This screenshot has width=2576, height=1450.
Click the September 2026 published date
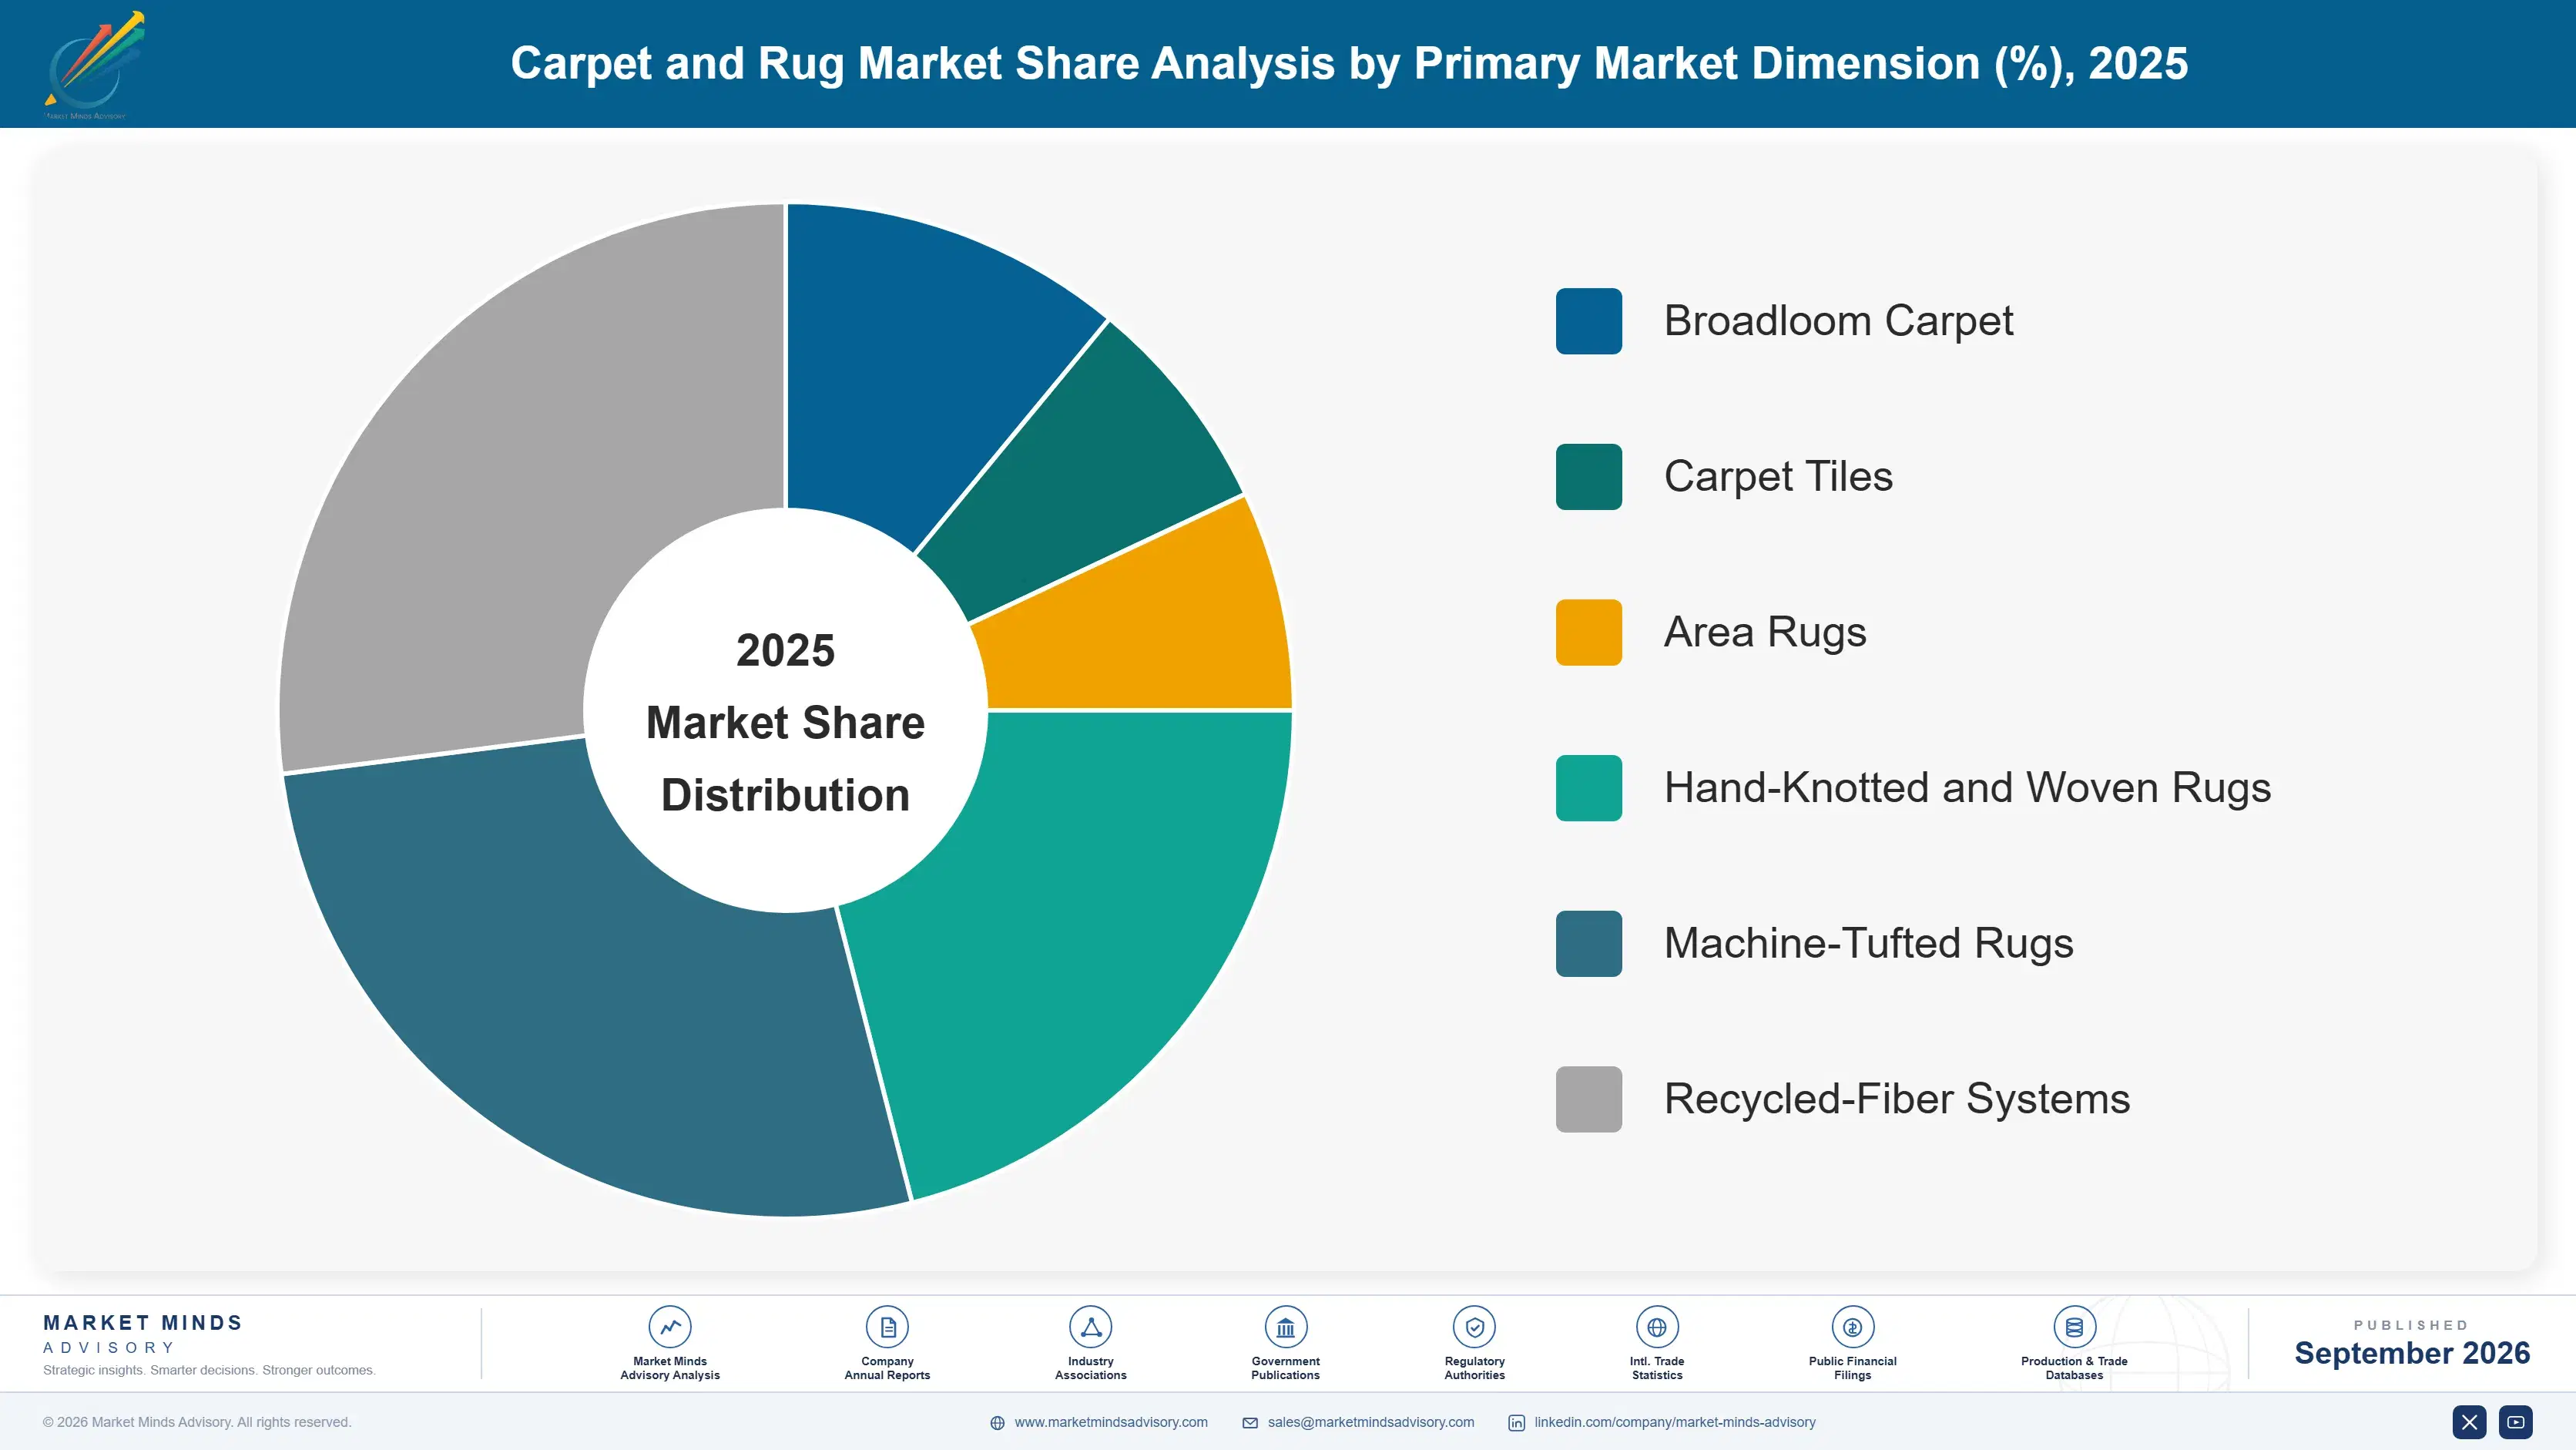pos(2412,1353)
